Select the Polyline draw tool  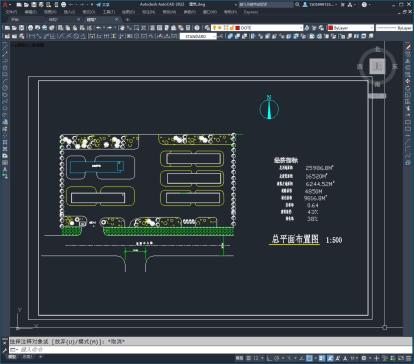5,61
